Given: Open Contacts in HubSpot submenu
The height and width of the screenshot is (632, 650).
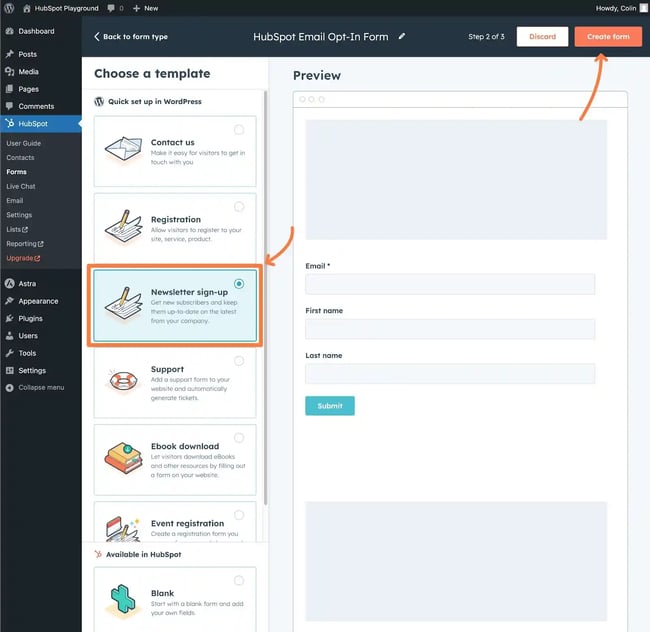Looking at the screenshot, I should click(x=20, y=157).
